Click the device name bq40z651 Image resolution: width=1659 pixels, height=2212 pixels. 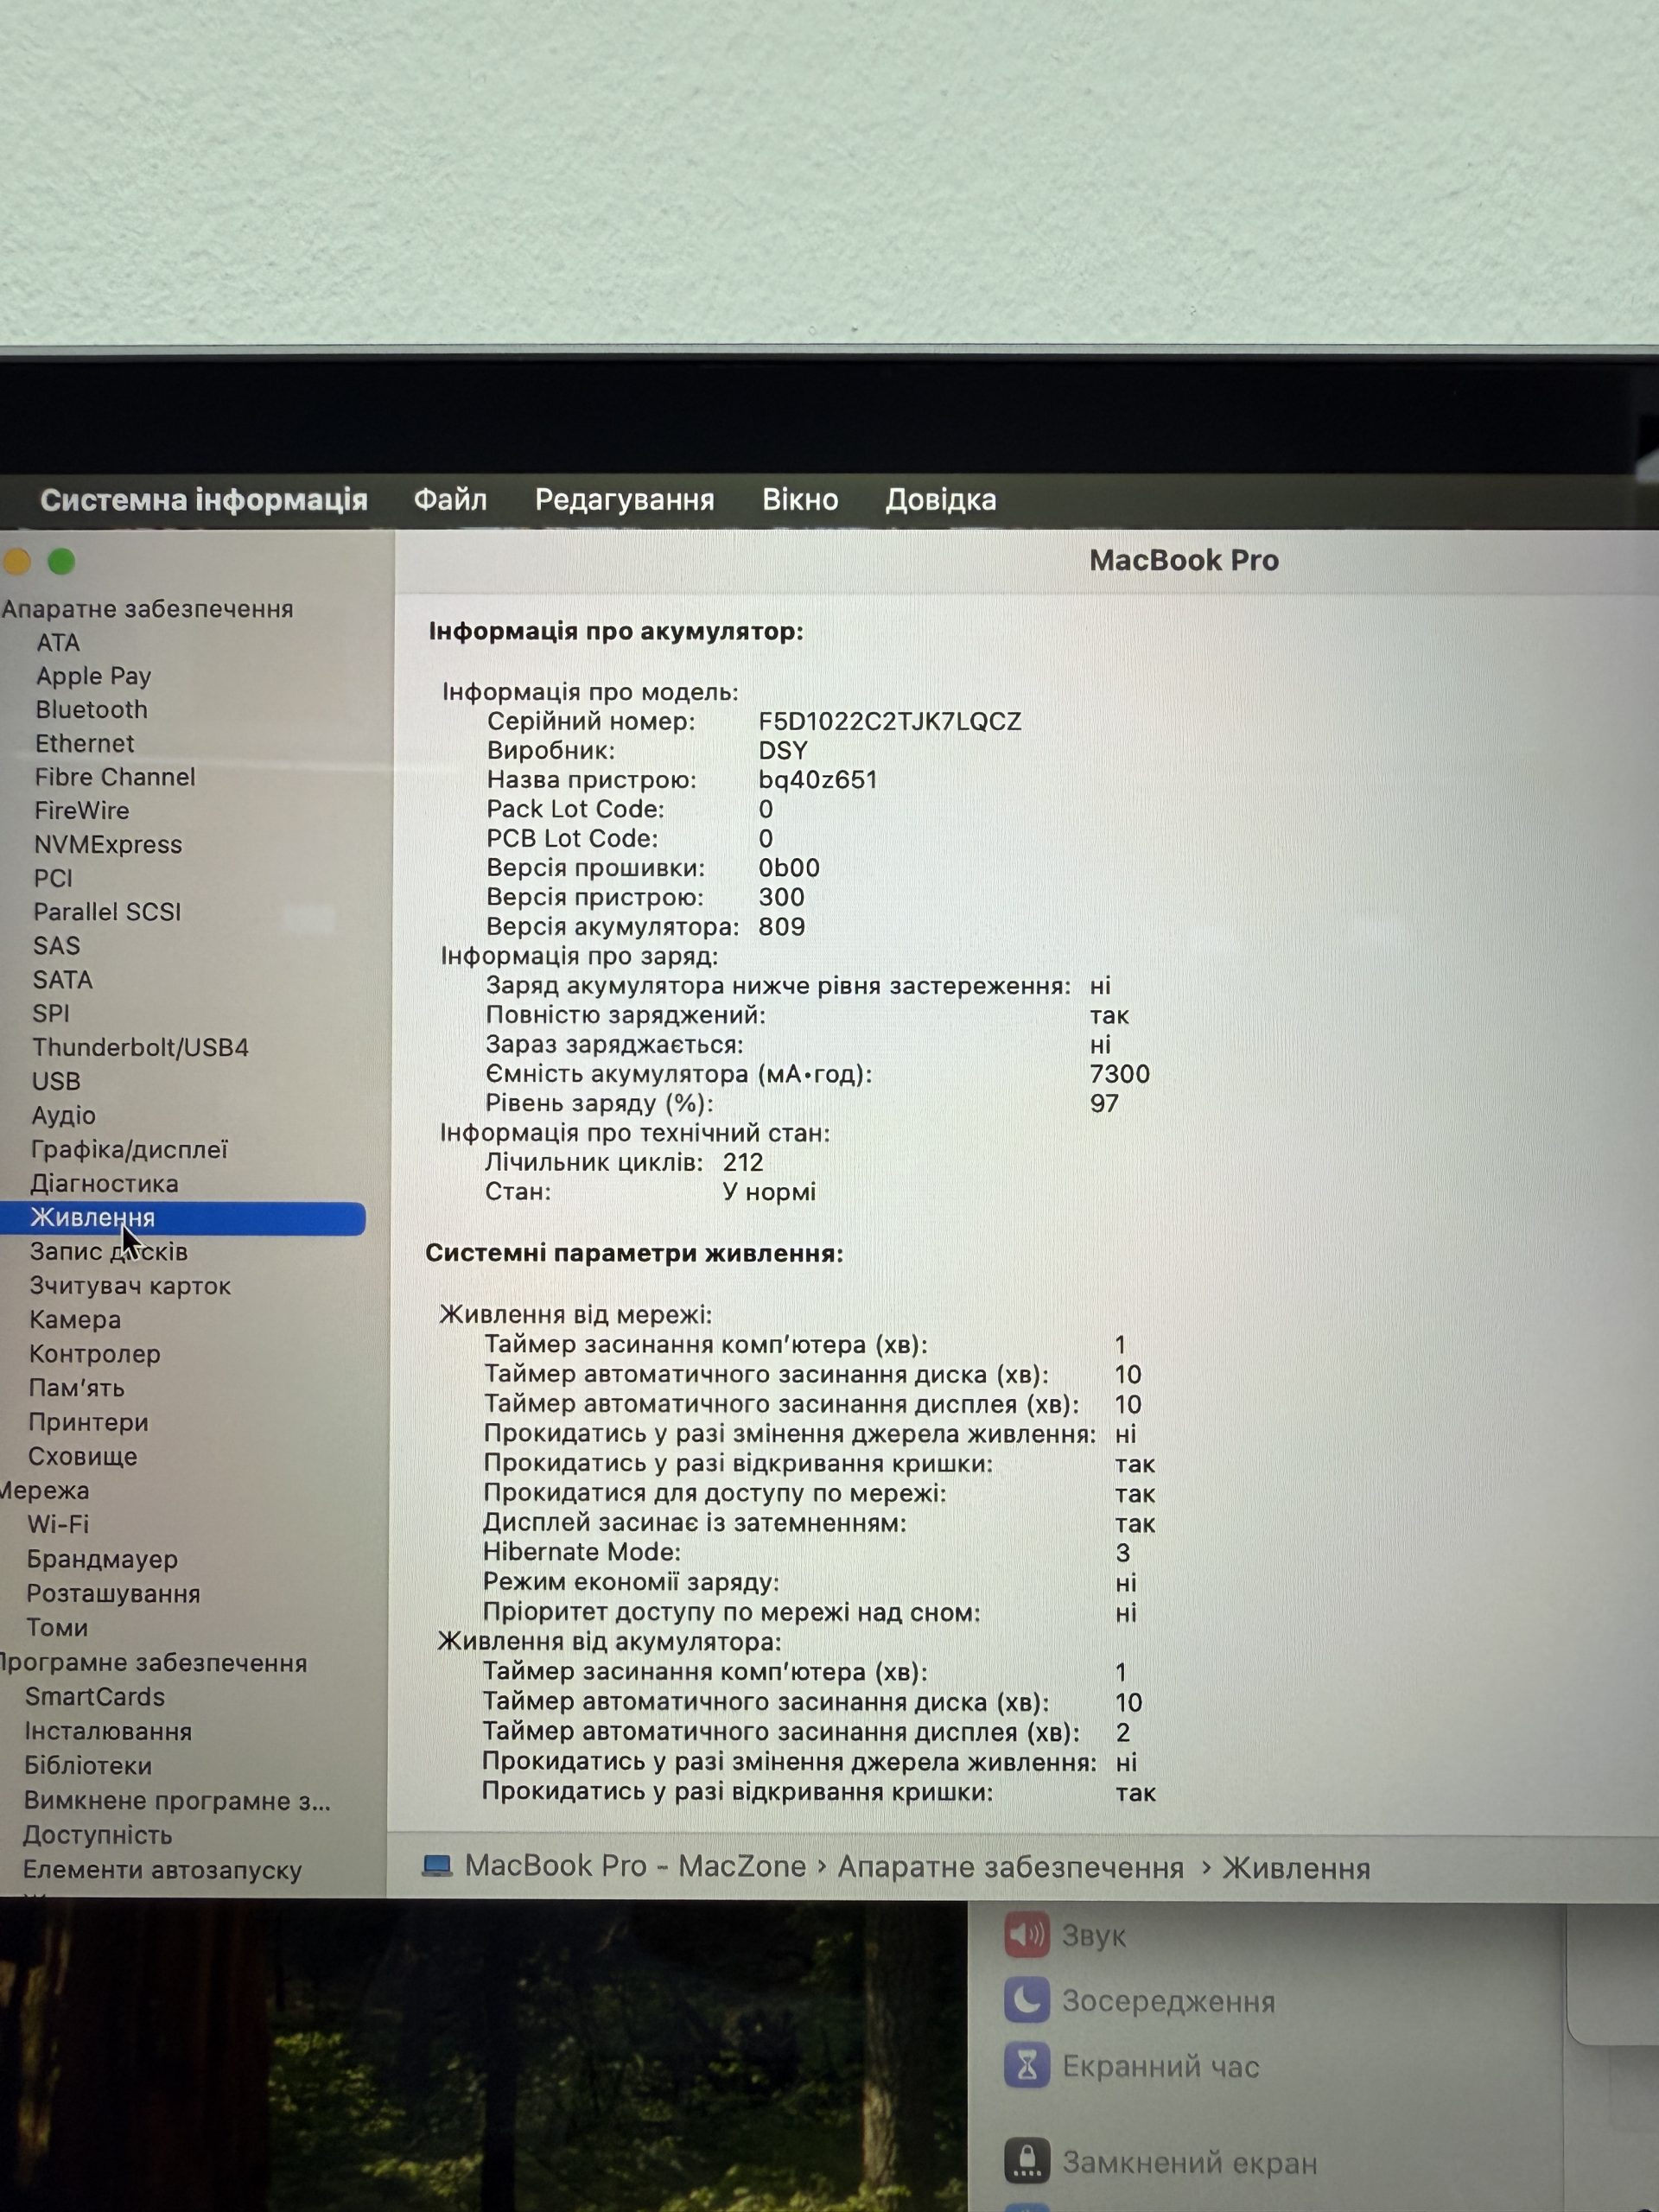pos(818,779)
